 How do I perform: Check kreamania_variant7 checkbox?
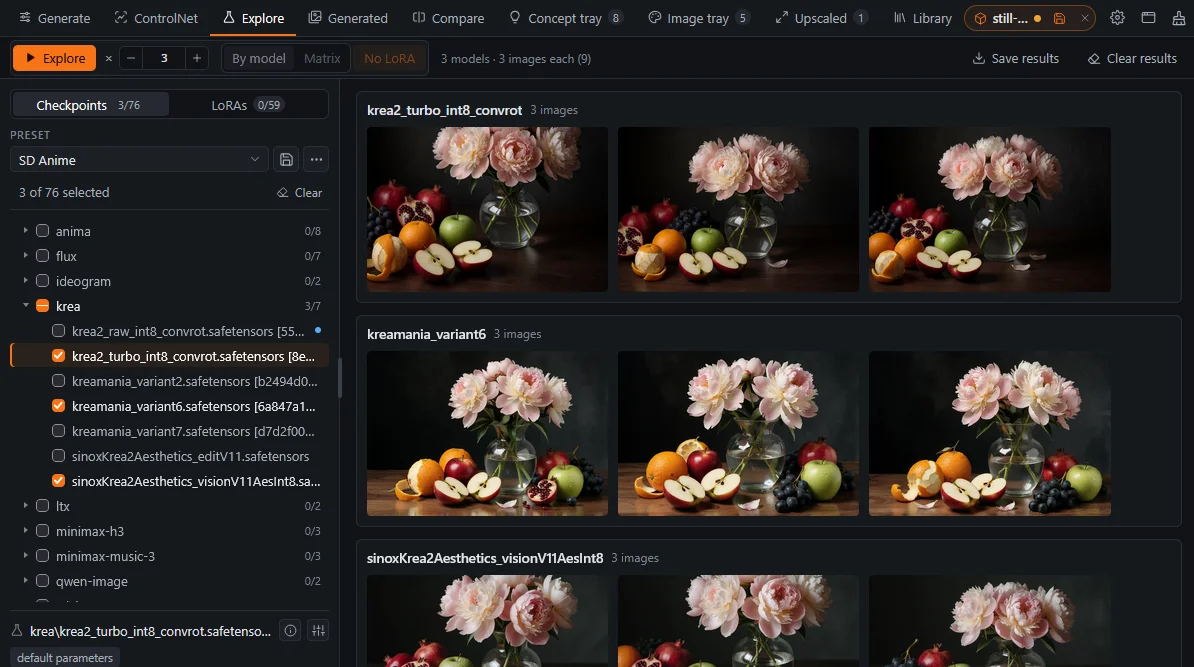[x=59, y=431]
